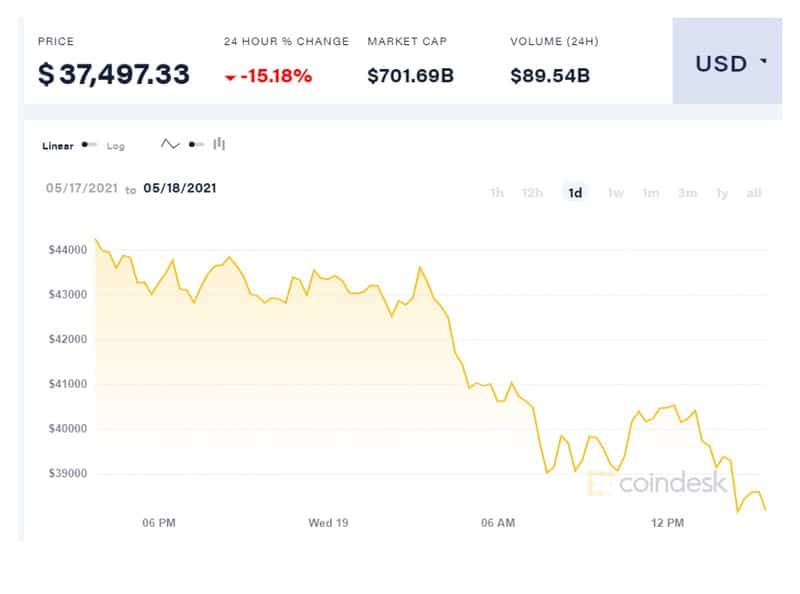
Task: Switch to the 1h time range
Action: coord(496,193)
